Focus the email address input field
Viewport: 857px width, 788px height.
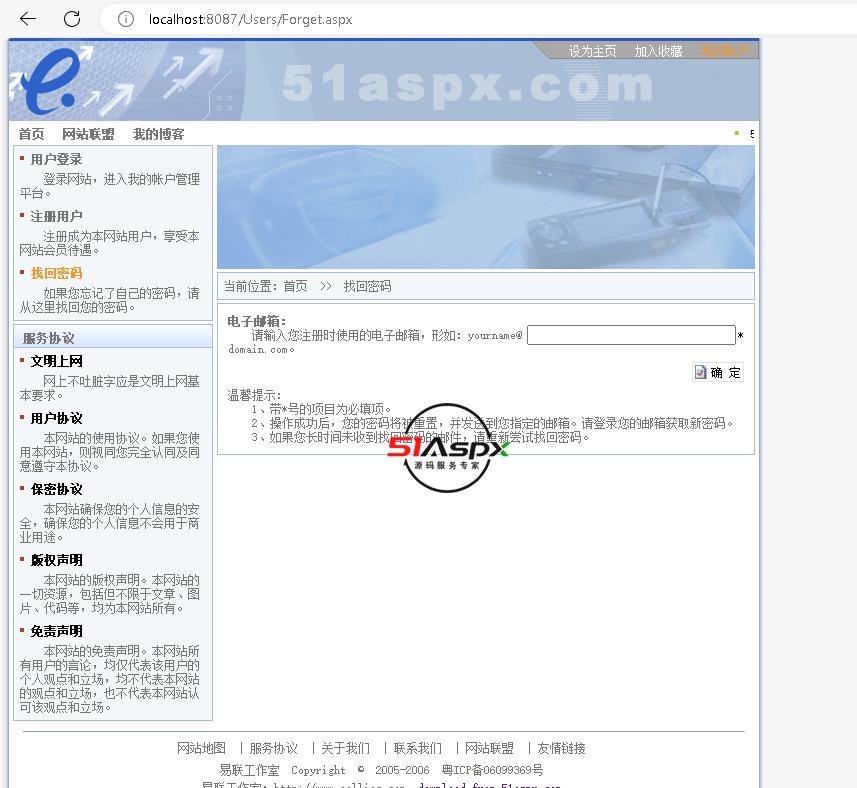tap(631, 335)
